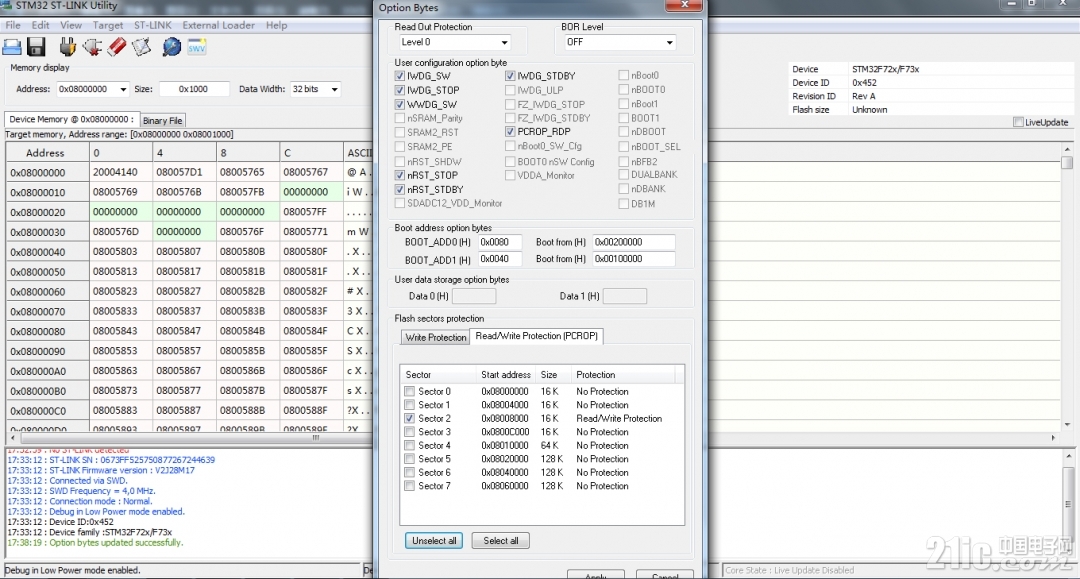Open the SWV viewer icon
The width and height of the screenshot is (1080, 579).
196,47
